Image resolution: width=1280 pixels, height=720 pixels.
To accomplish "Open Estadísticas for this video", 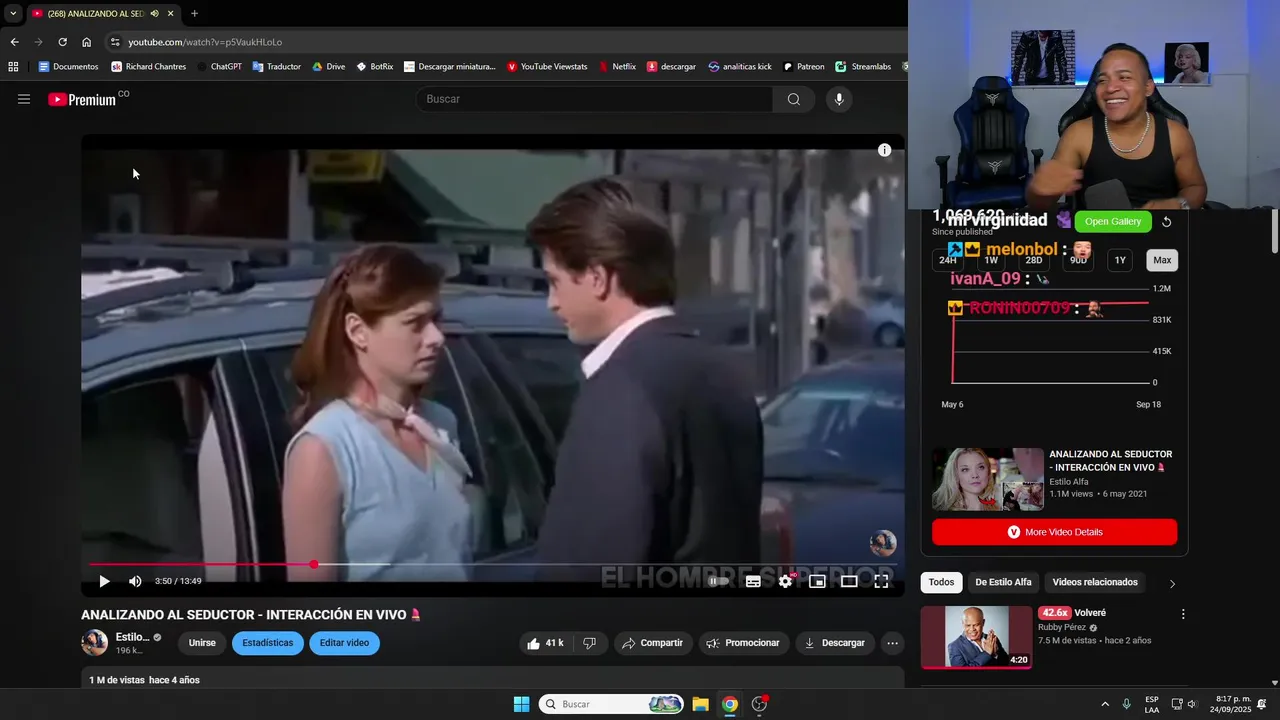I will click(268, 643).
